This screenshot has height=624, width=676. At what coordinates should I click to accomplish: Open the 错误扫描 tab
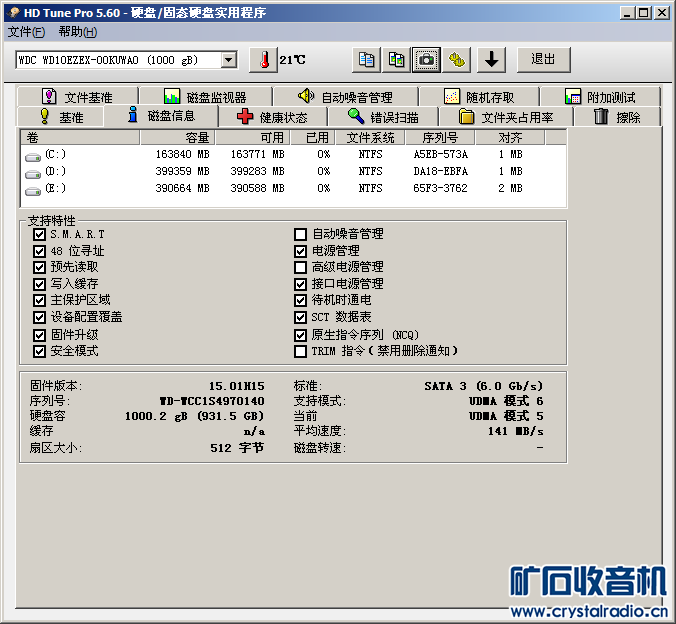coord(383,117)
